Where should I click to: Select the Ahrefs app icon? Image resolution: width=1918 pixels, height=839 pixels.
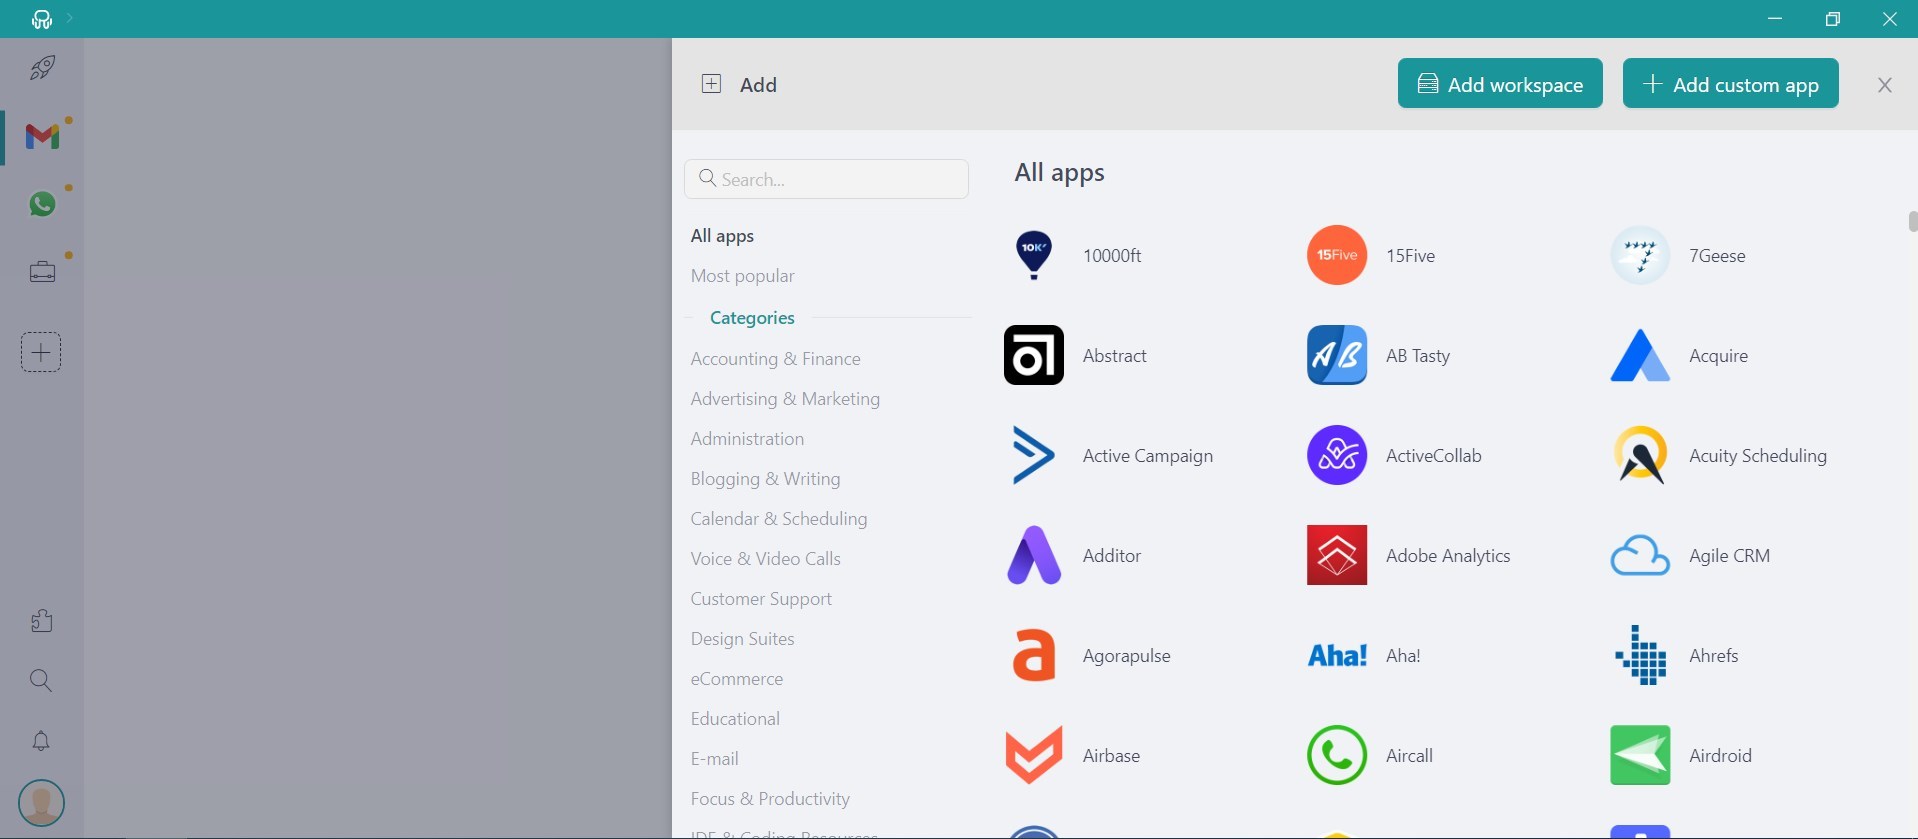pos(1640,655)
